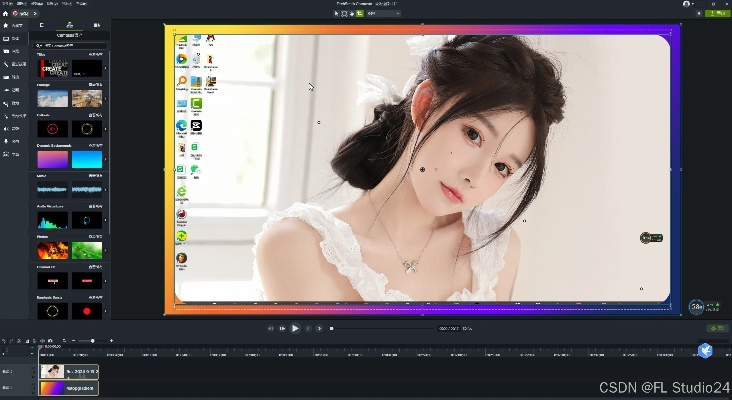
Task: Select the gradient background clip on timeline
Action: (x=69, y=387)
